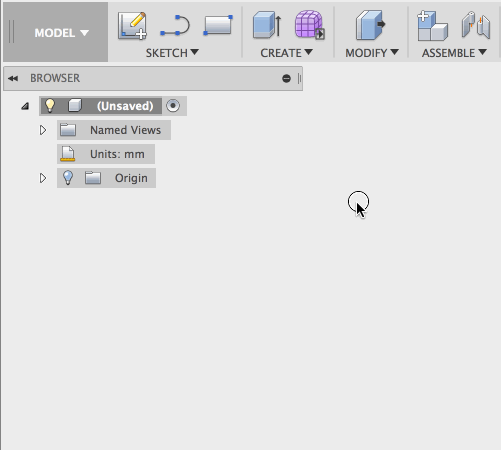Select the Joint tool icon
Screen dimensions: 501x450
476,25
